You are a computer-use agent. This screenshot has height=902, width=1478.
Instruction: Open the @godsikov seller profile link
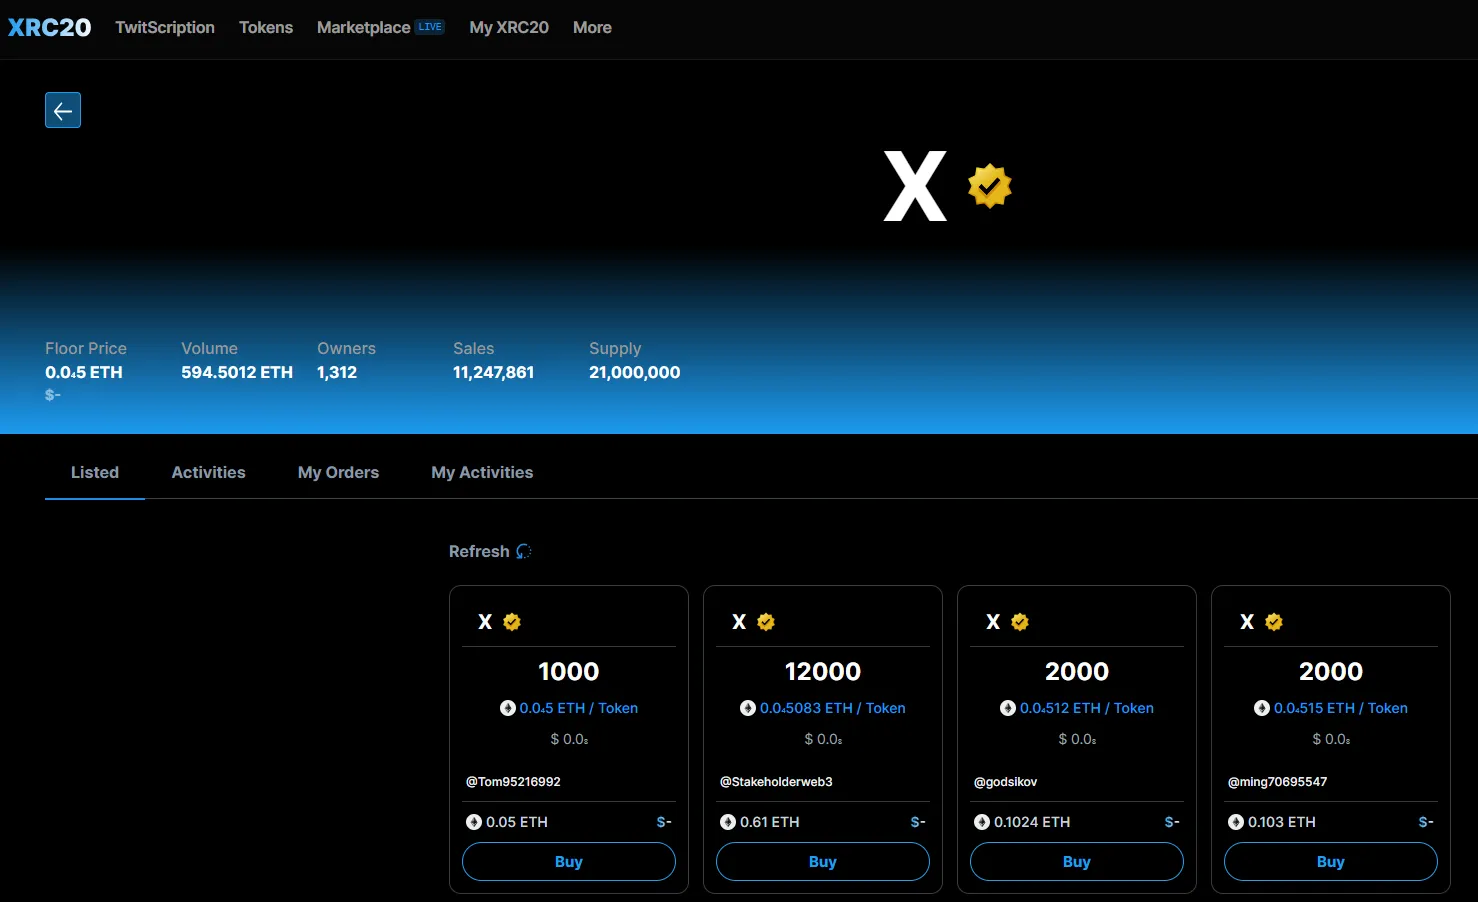click(x=1005, y=782)
